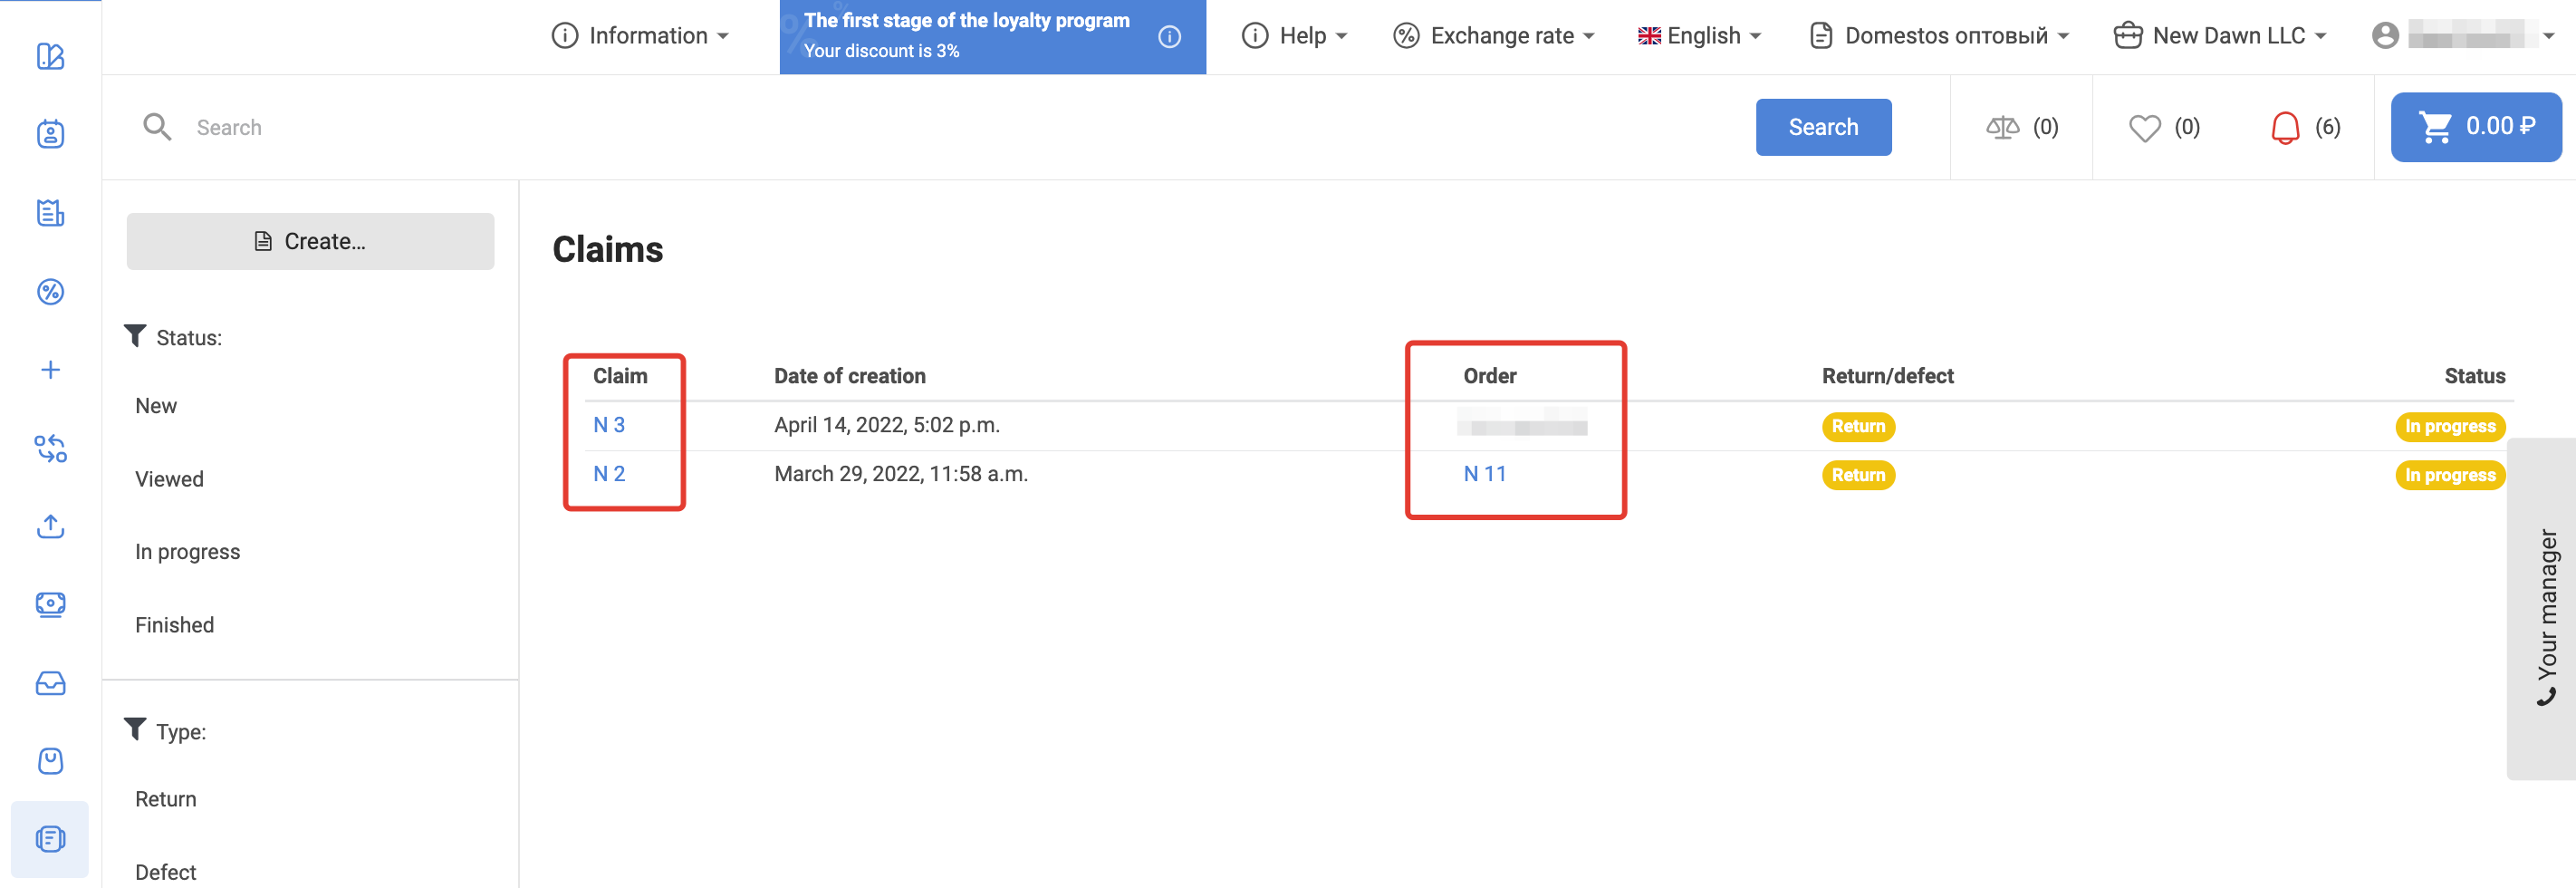Click the inbox tray icon in sidebar
The image size is (2576, 888).
[x=50, y=683]
